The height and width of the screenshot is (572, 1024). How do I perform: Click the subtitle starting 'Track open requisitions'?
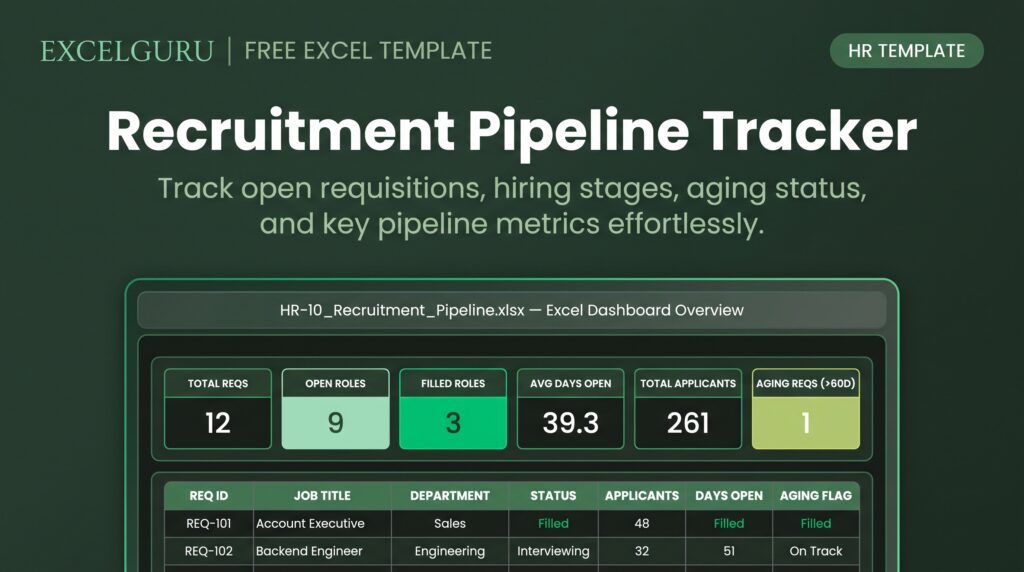click(512, 206)
